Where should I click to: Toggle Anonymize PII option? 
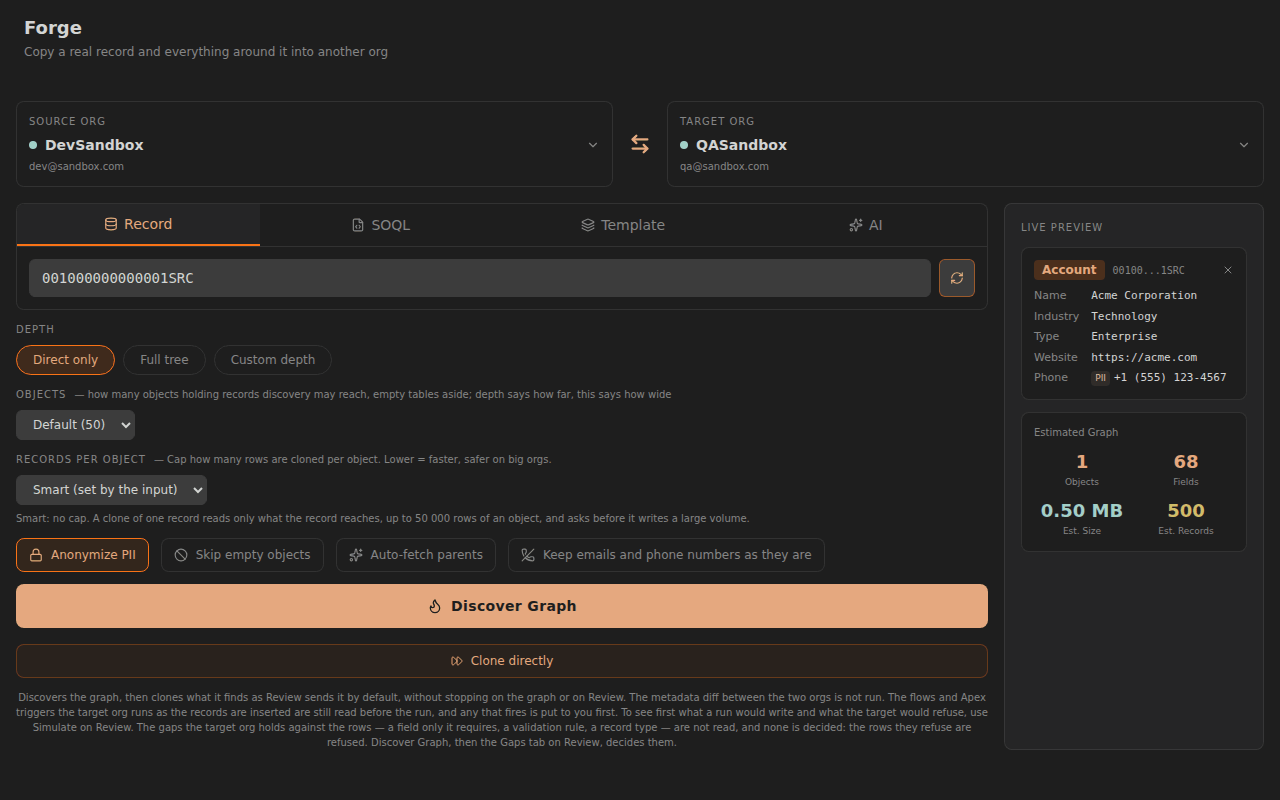(x=82, y=555)
